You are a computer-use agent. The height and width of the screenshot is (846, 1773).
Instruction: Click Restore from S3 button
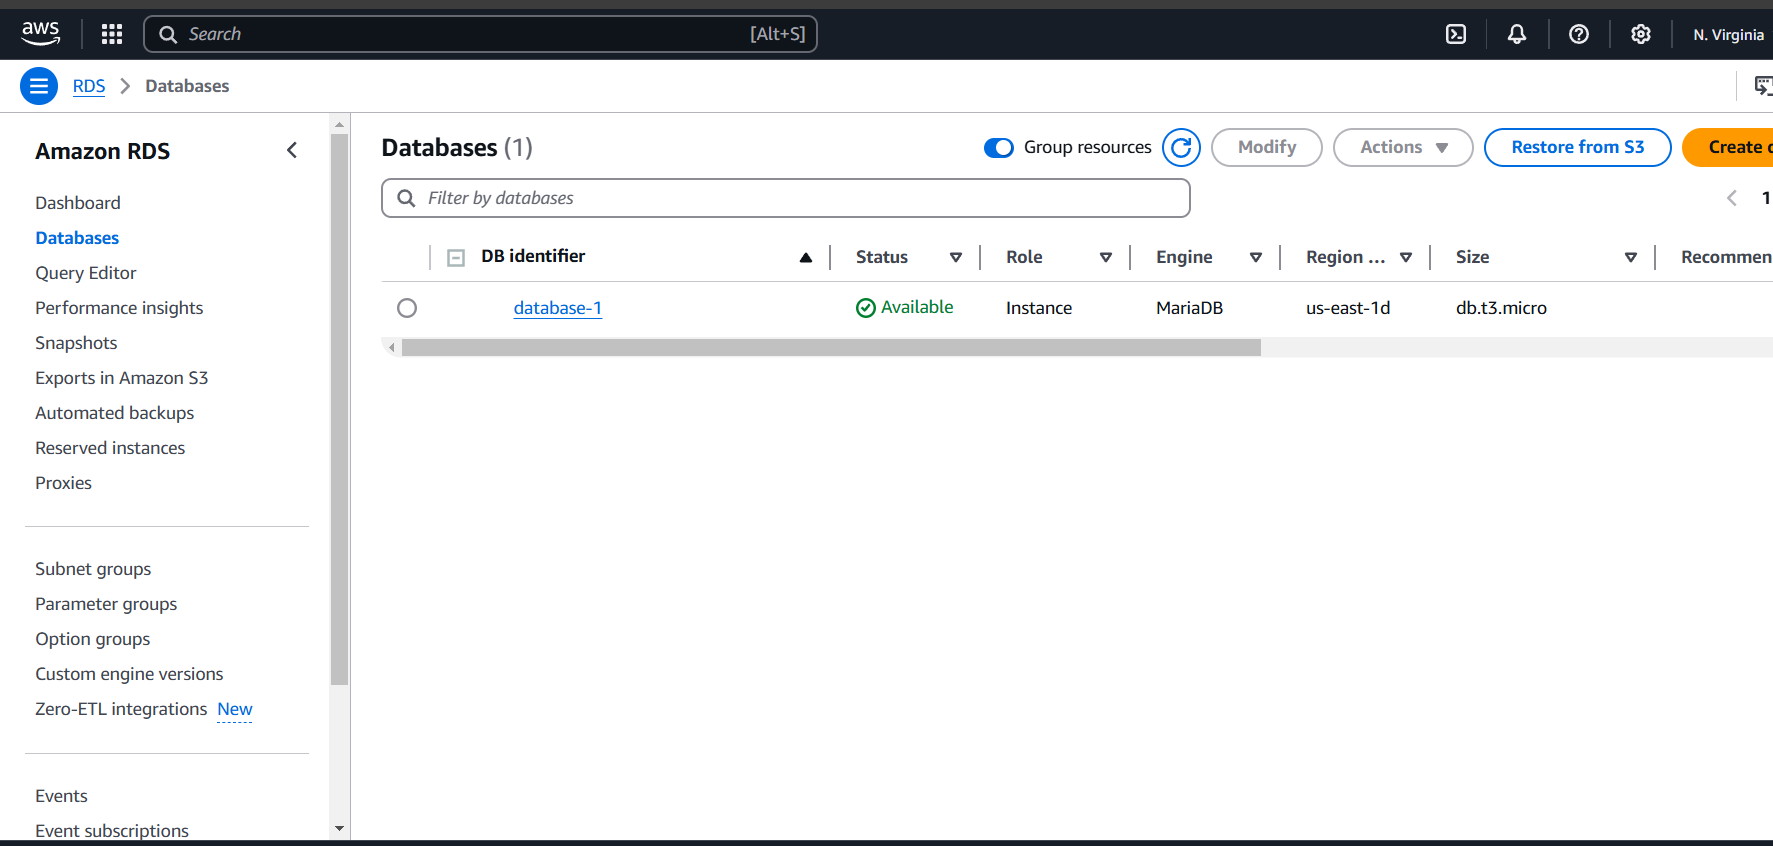coord(1578,147)
